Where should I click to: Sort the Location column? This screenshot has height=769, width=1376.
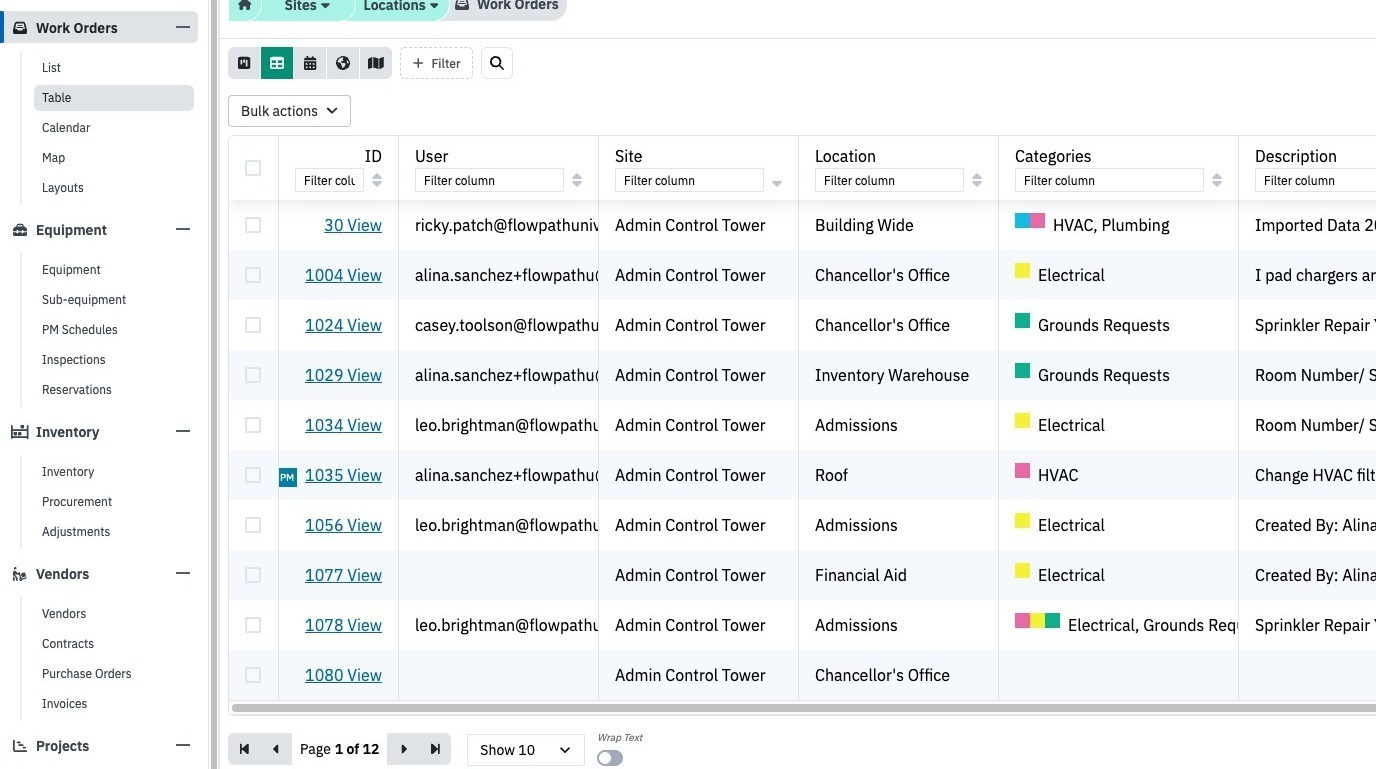click(x=977, y=181)
